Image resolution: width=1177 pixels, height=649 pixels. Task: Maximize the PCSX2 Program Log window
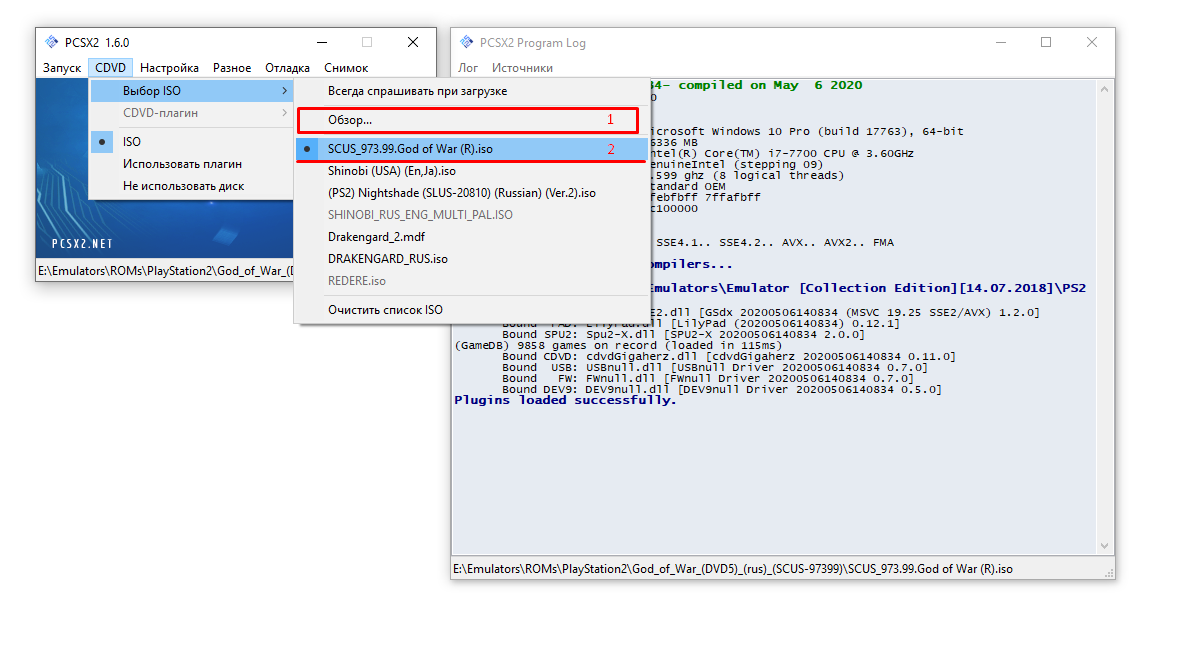(1046, 43)
